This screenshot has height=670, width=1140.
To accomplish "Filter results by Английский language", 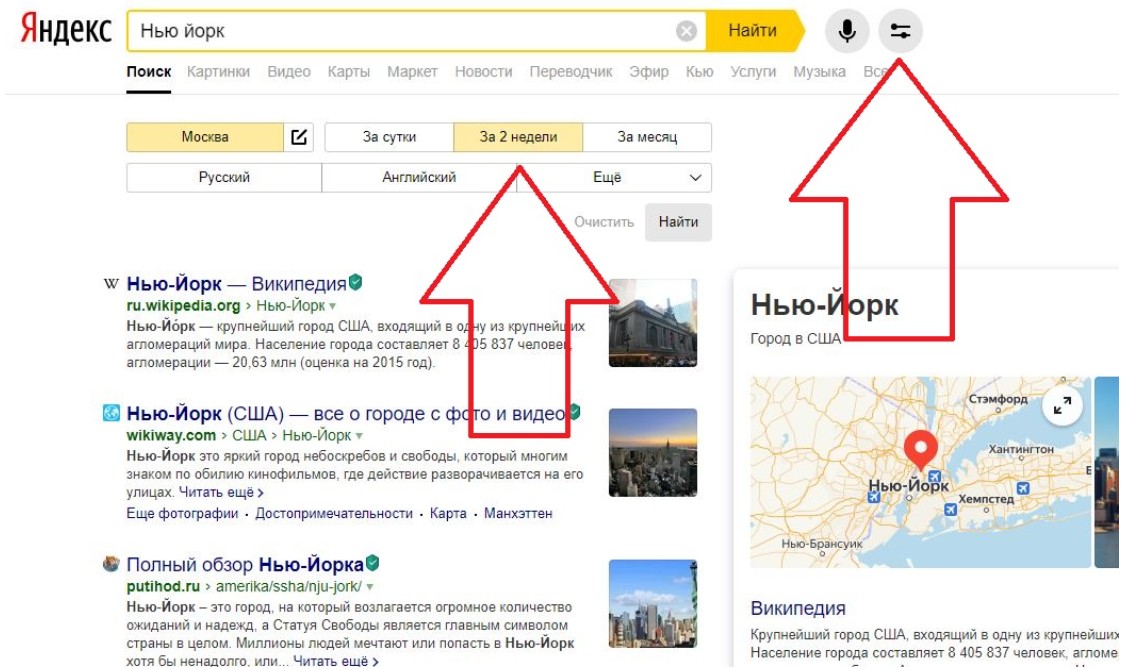I will (x=419, y=177).
